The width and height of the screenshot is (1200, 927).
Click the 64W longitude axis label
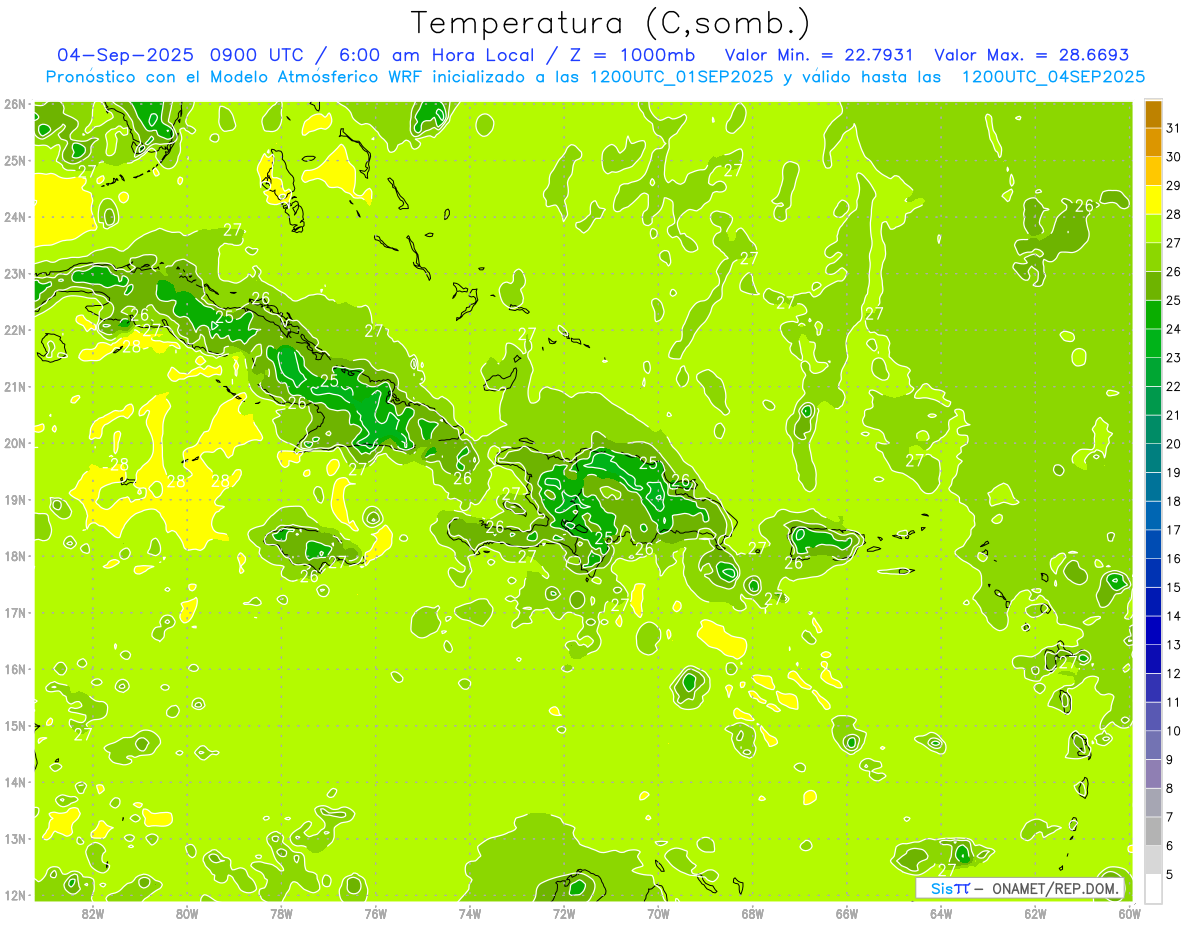(941, 913)
